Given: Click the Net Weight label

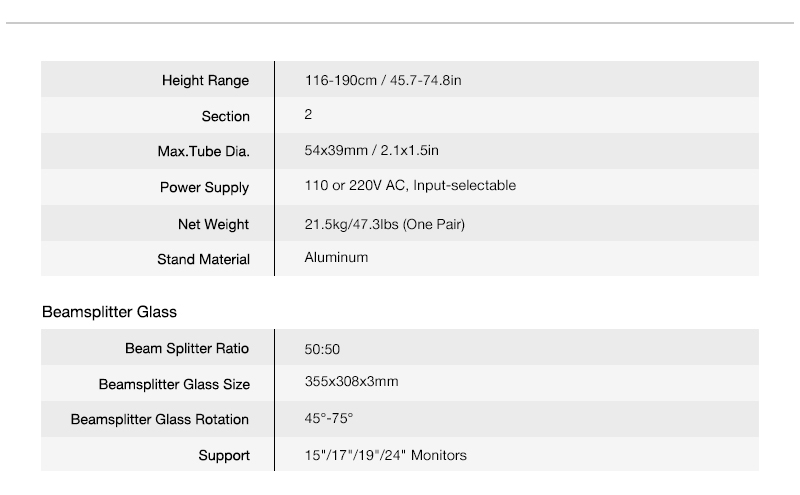Looking at the screenshot, I should point(213,224).
